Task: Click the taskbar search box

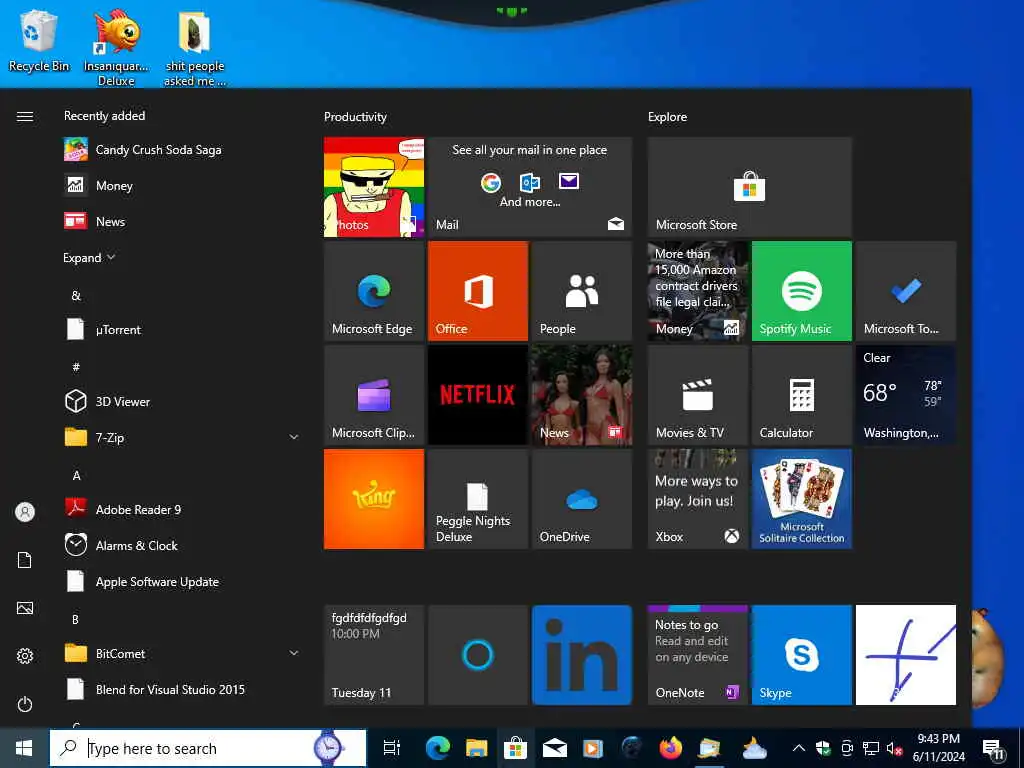Action: 208,748
